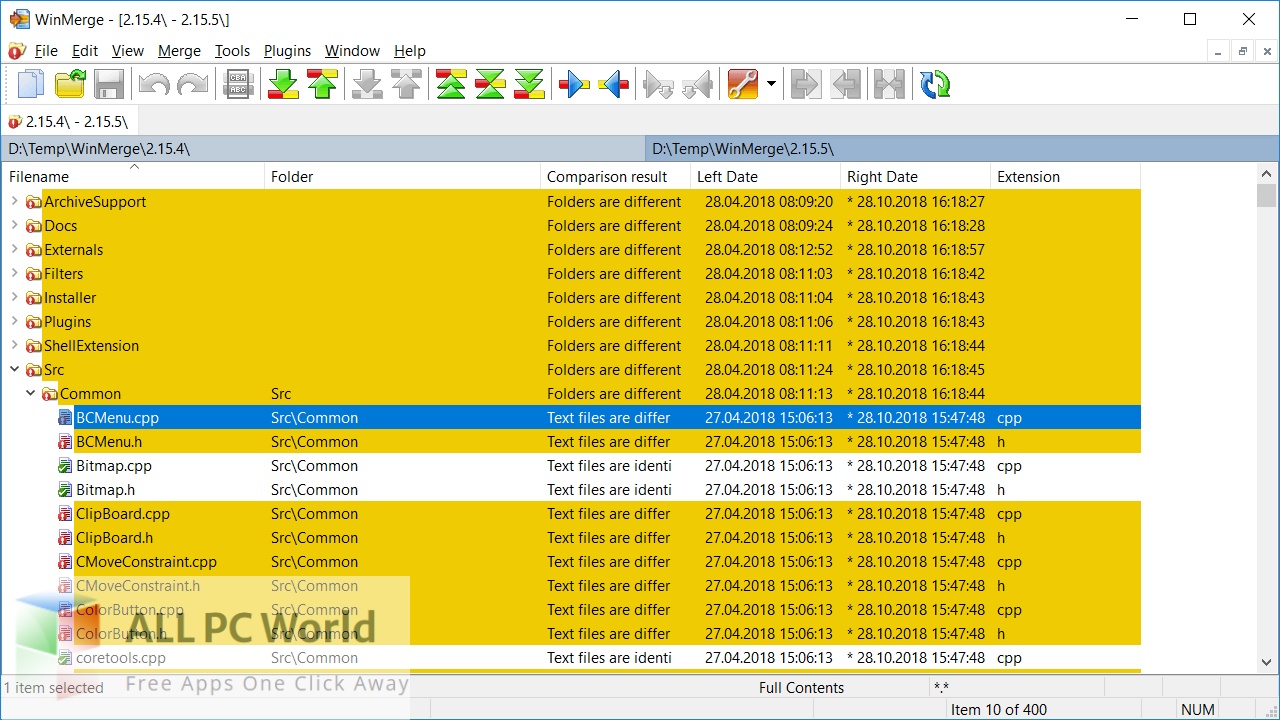Image resolution: width=1280 pixels, height=720 pixels.
Task: Click the Undo arrow icon
Action: coord(154,85)
